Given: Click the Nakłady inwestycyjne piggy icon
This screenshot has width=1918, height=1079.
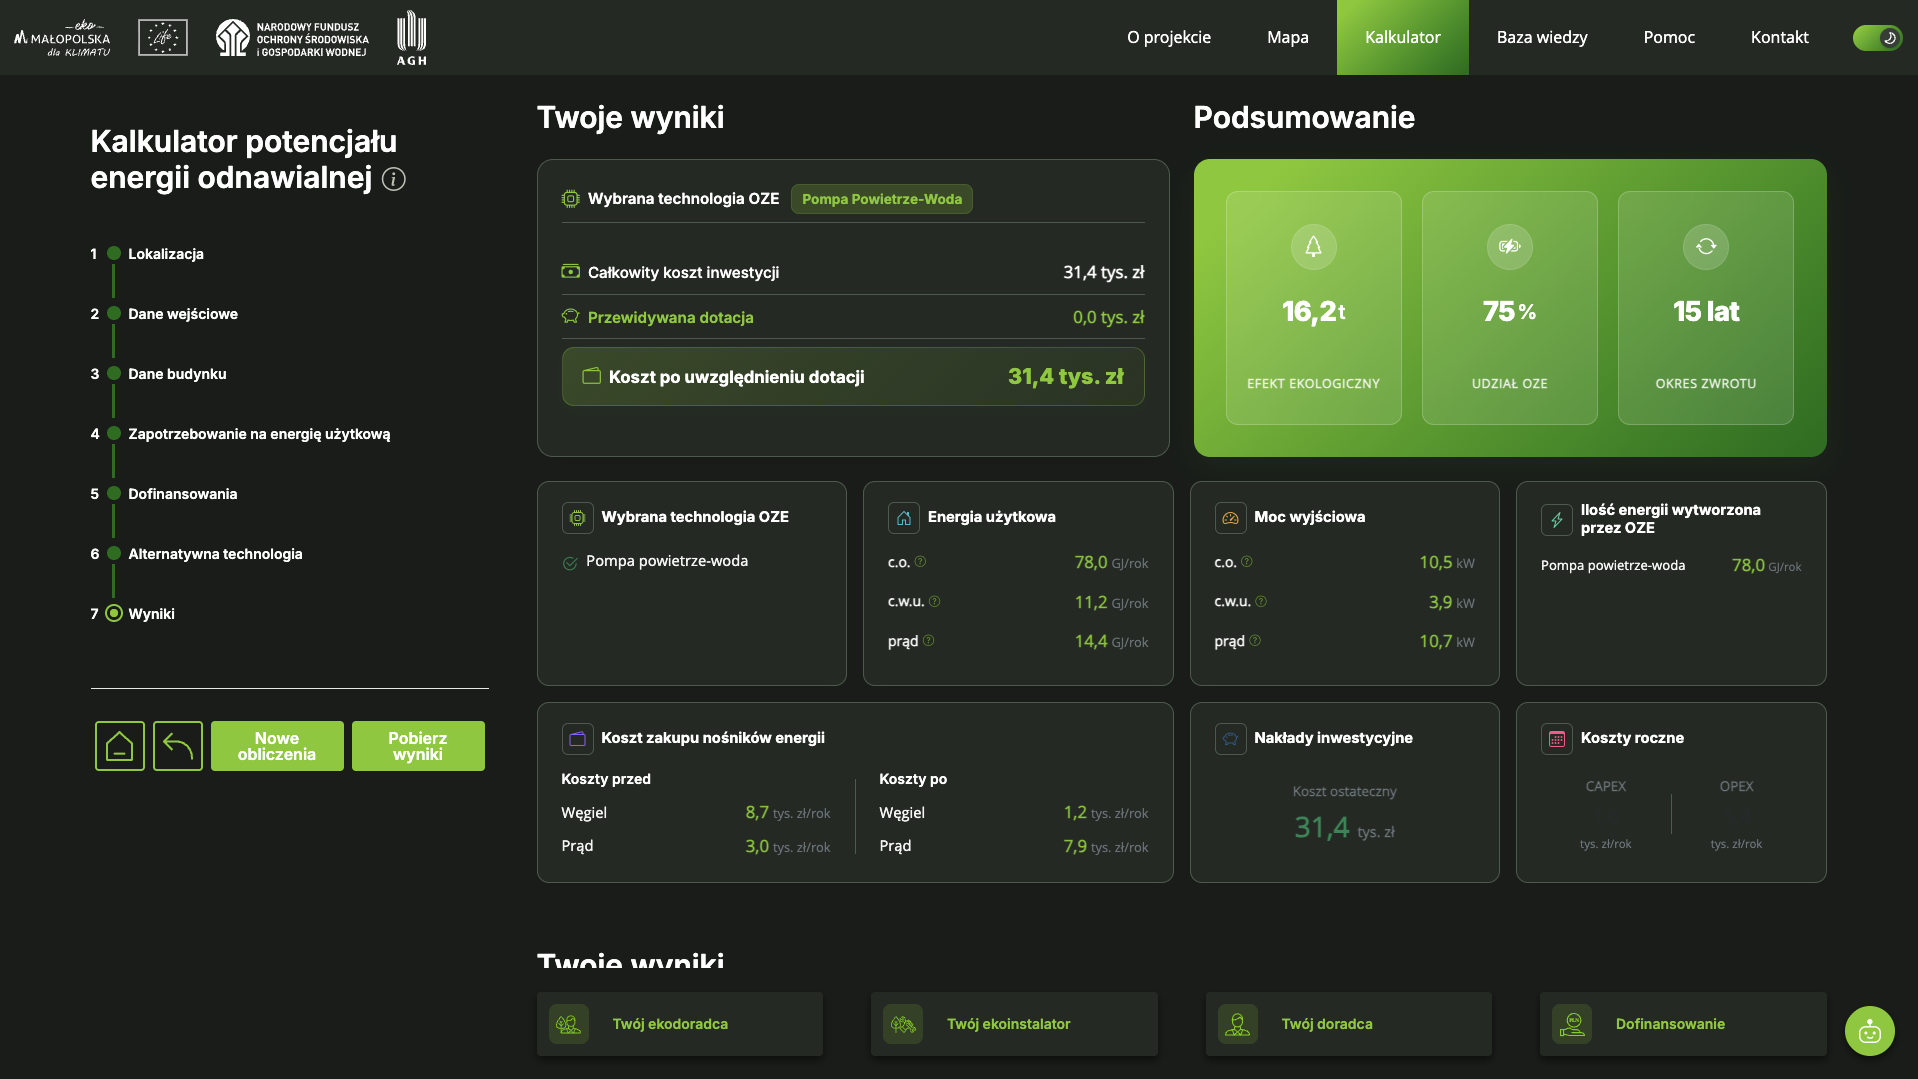Looking at the screenshot, I should coord(1230,739).
